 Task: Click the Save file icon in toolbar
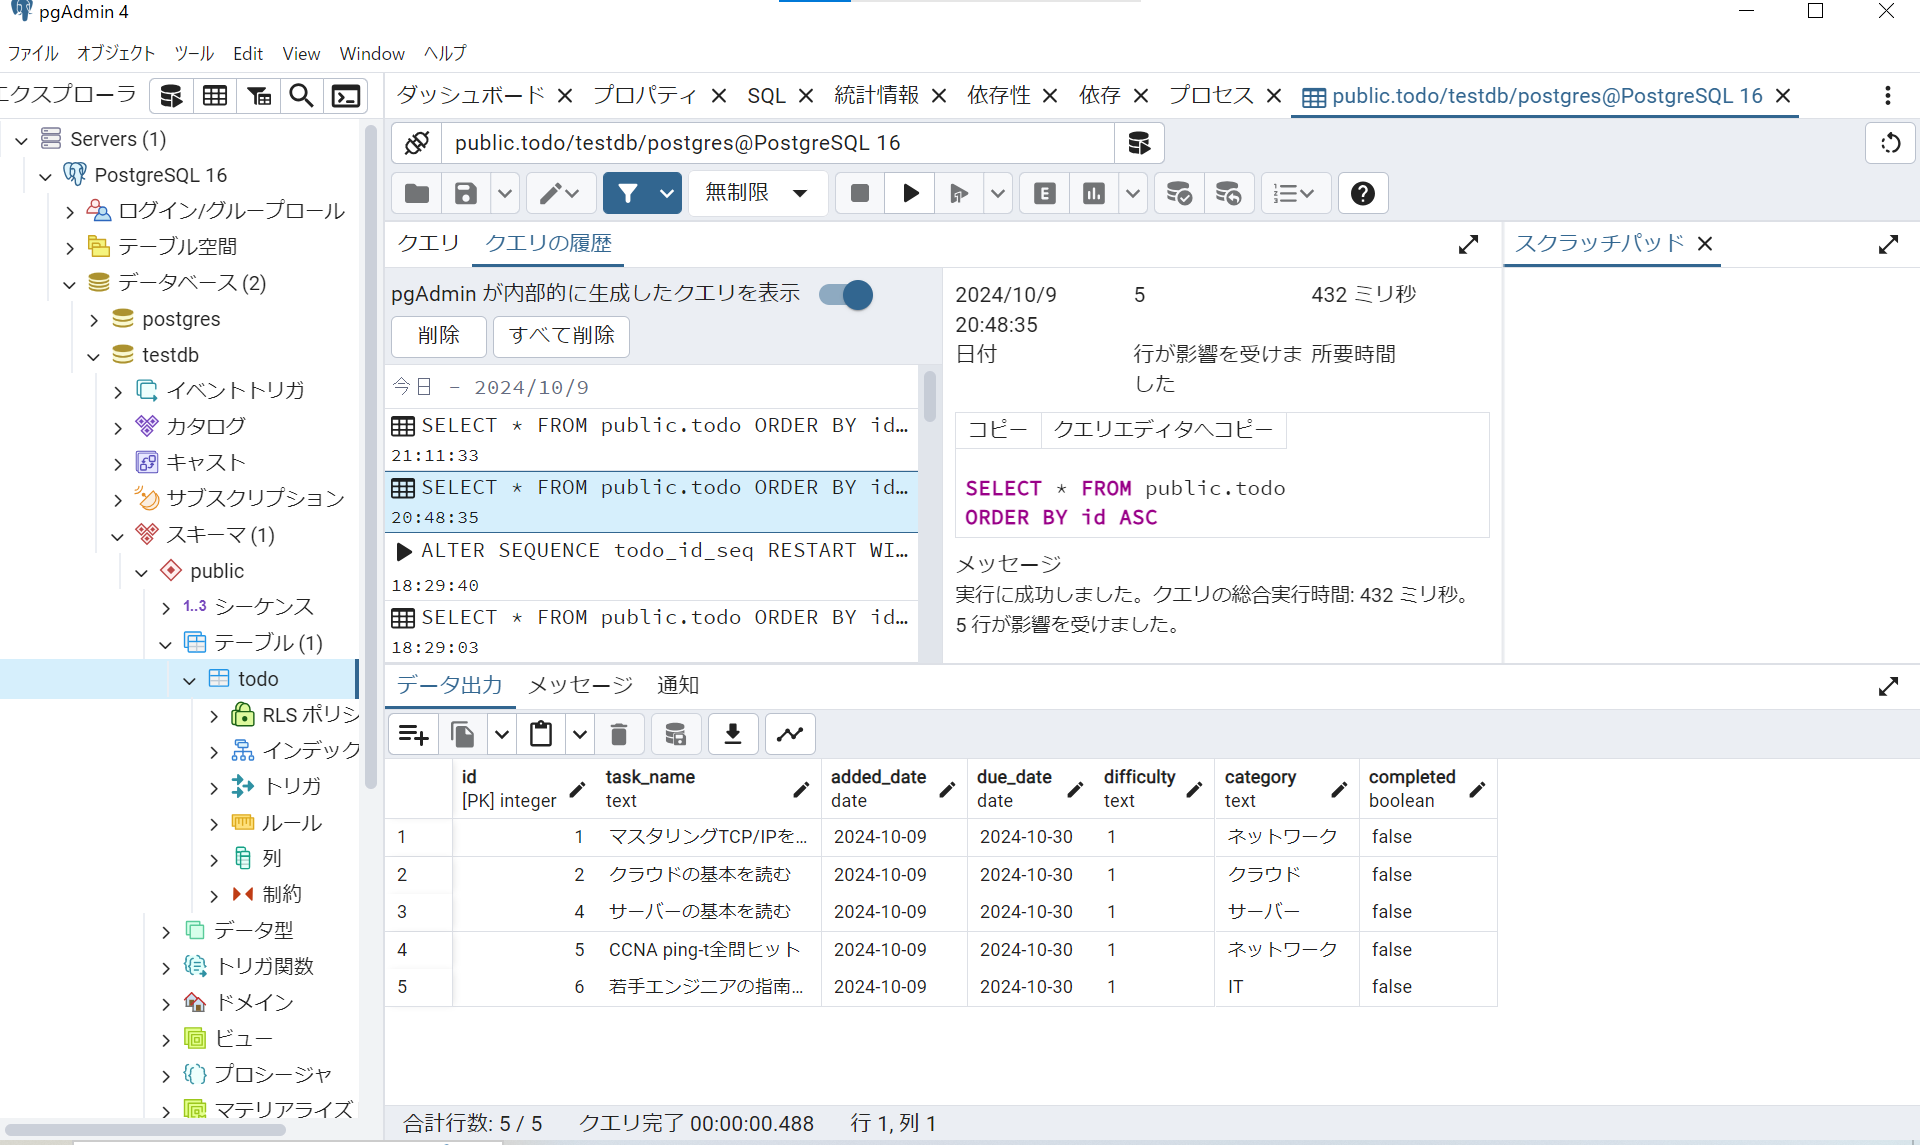coord(465,193)
